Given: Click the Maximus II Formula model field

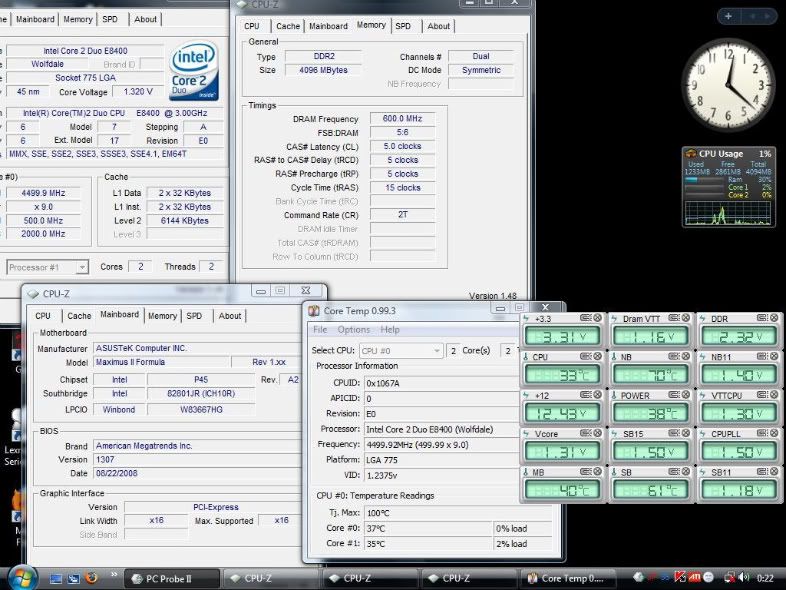Looking at the screenshot, I should (x=161, y=362).
